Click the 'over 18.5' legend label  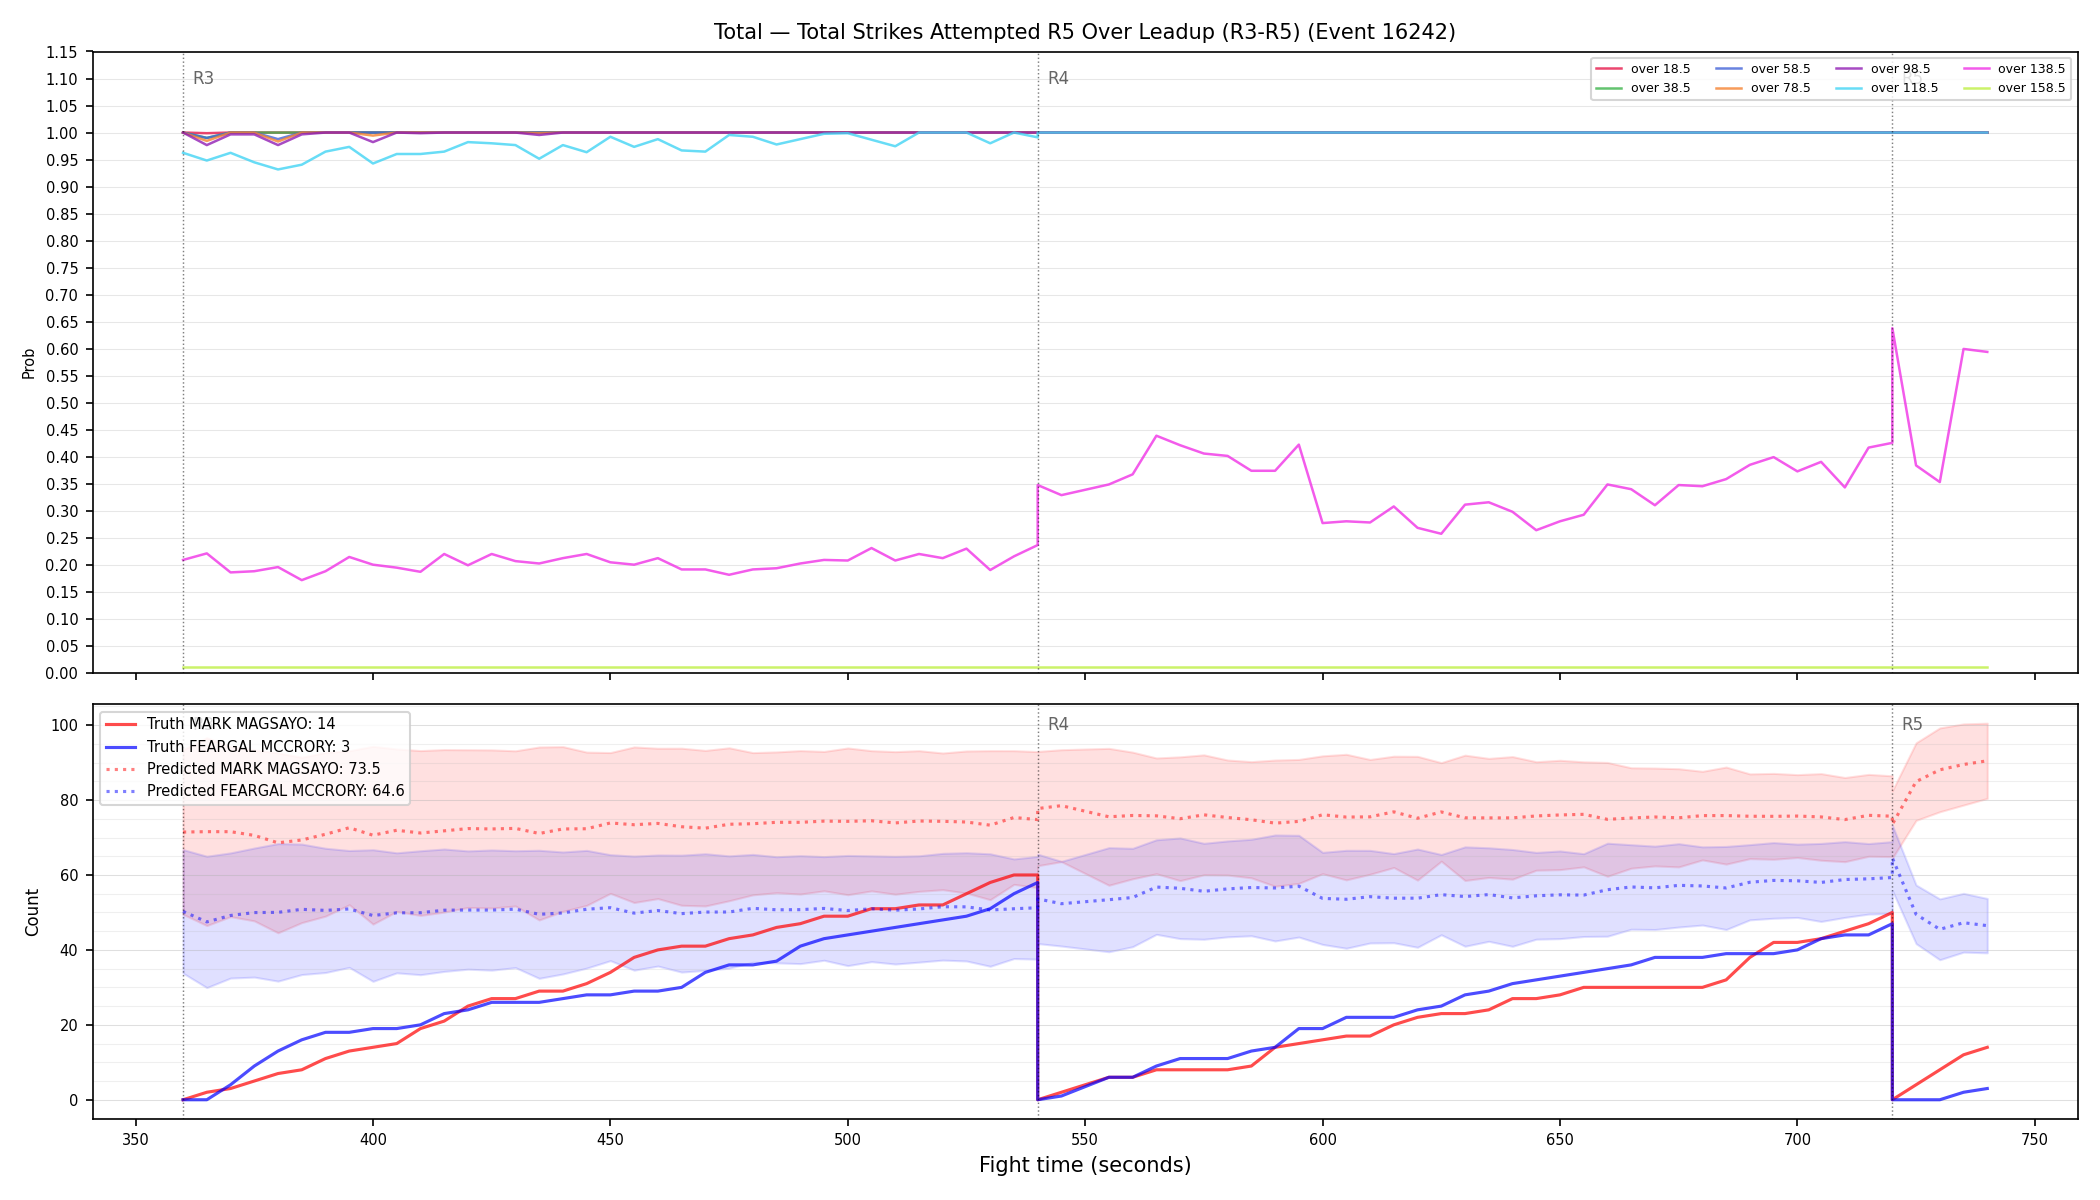click(1660, 69)
